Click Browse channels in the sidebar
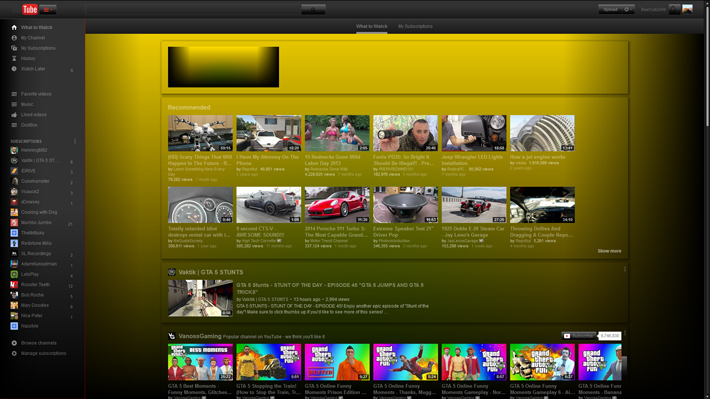Image resolution: width=710 pixels, height=399 pixels. coord(38,343)
